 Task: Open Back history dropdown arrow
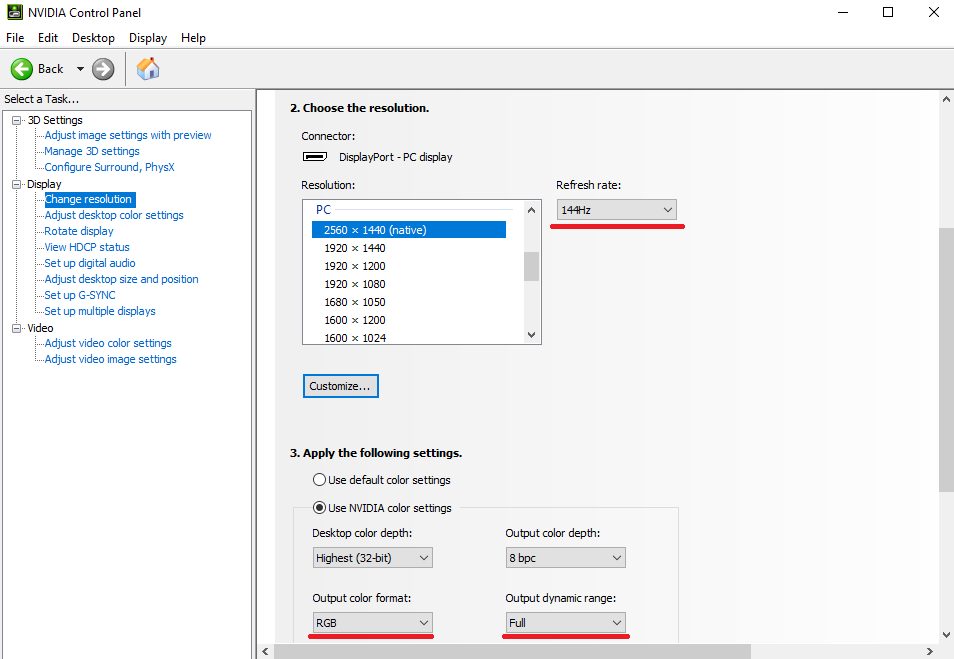(80, 69)
